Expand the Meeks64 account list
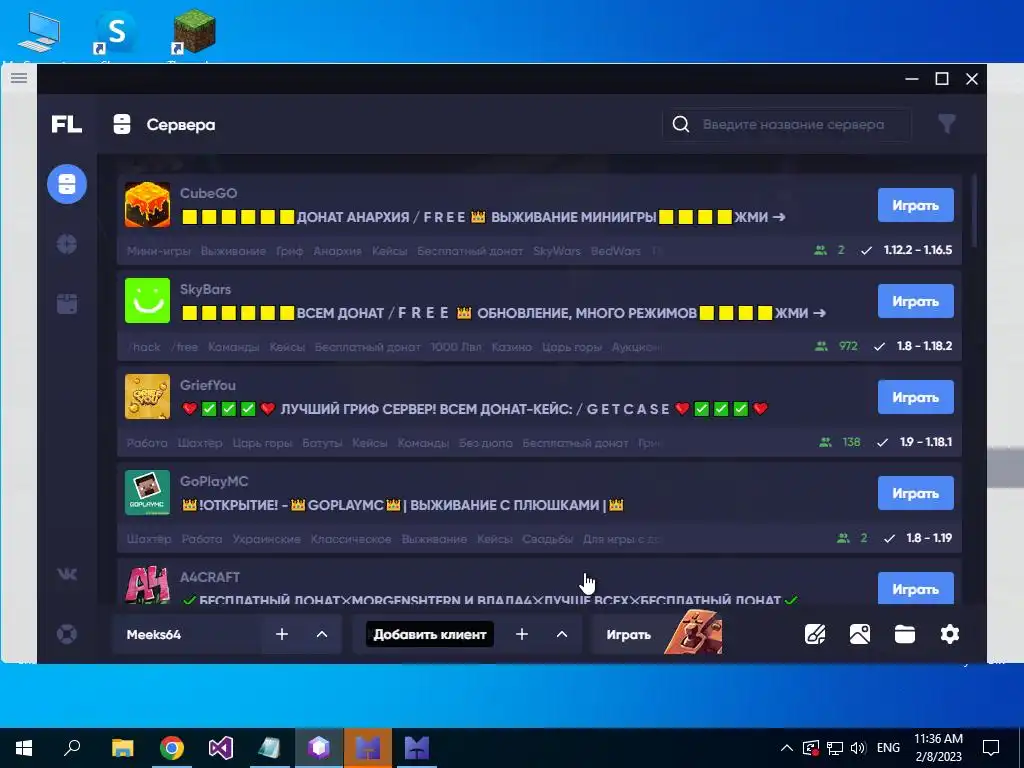This screenshot has width=1024, height=768. pos(322,634)
